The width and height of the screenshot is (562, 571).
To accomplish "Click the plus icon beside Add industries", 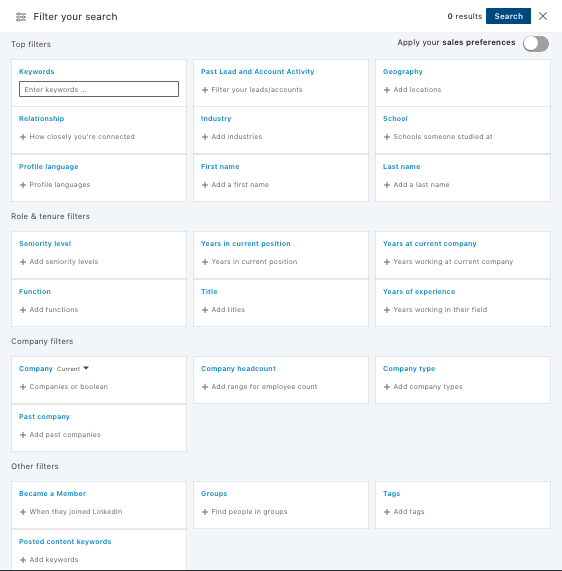I will [205, 137].
